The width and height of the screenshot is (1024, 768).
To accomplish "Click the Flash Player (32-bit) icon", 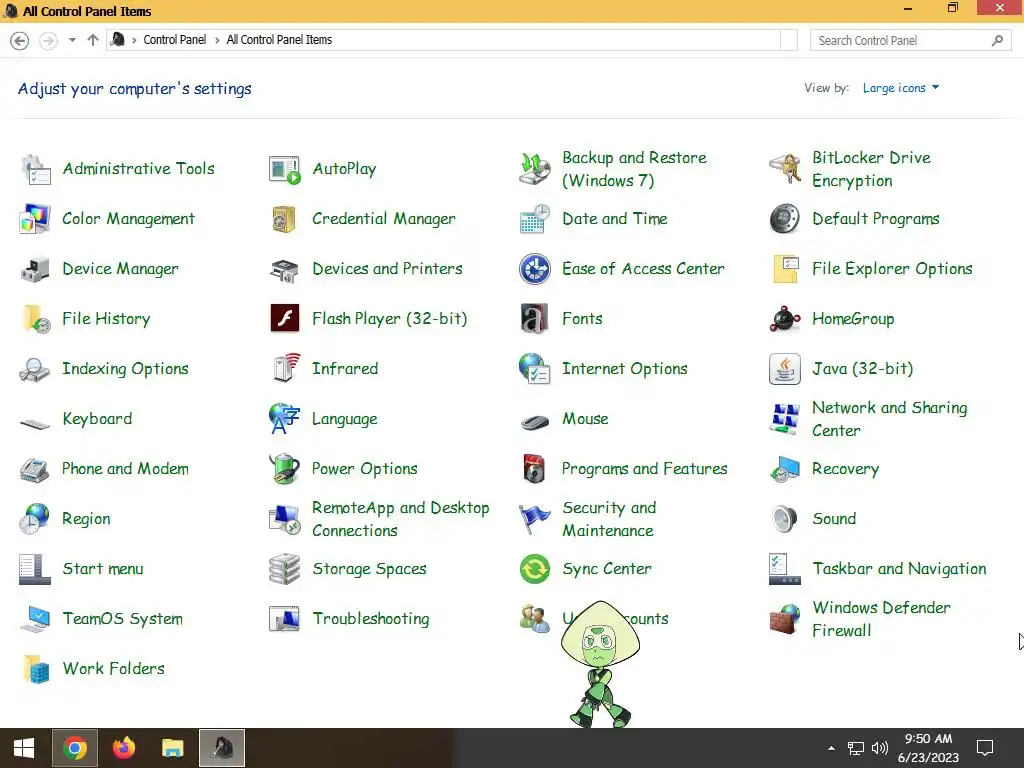I will (285, 319).
